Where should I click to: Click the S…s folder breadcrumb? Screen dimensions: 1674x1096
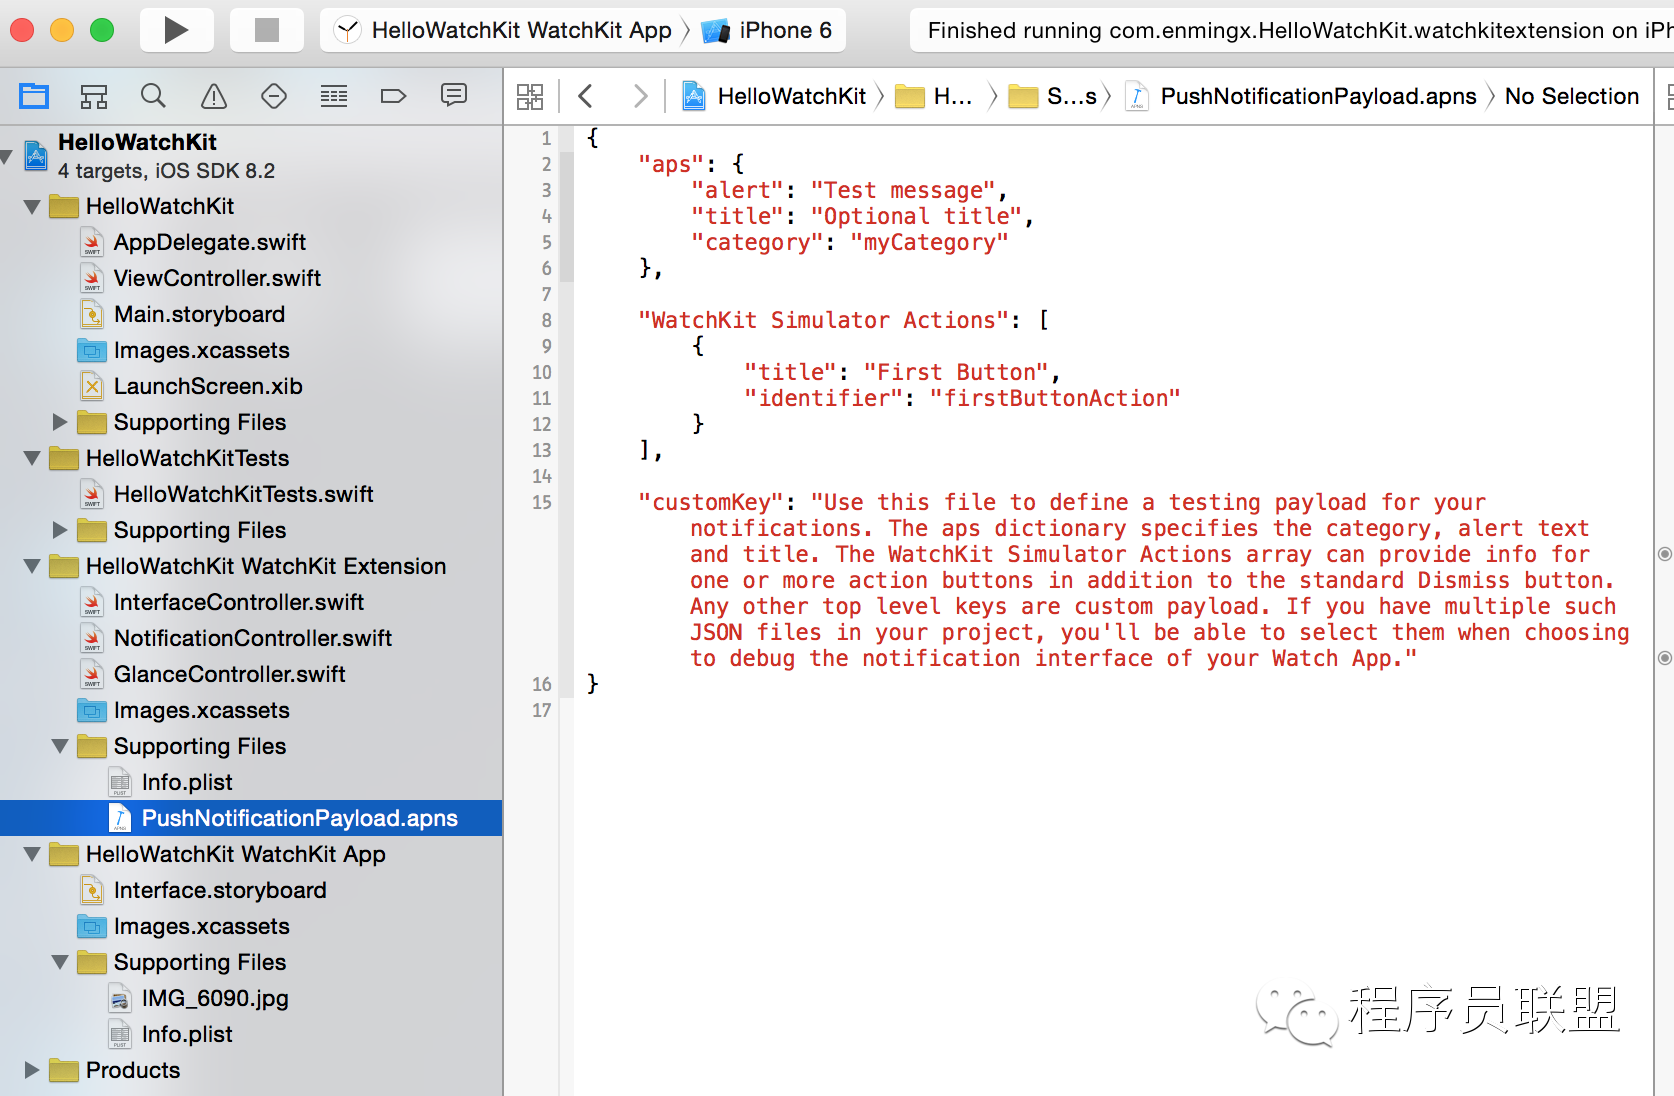(1053, 96)
